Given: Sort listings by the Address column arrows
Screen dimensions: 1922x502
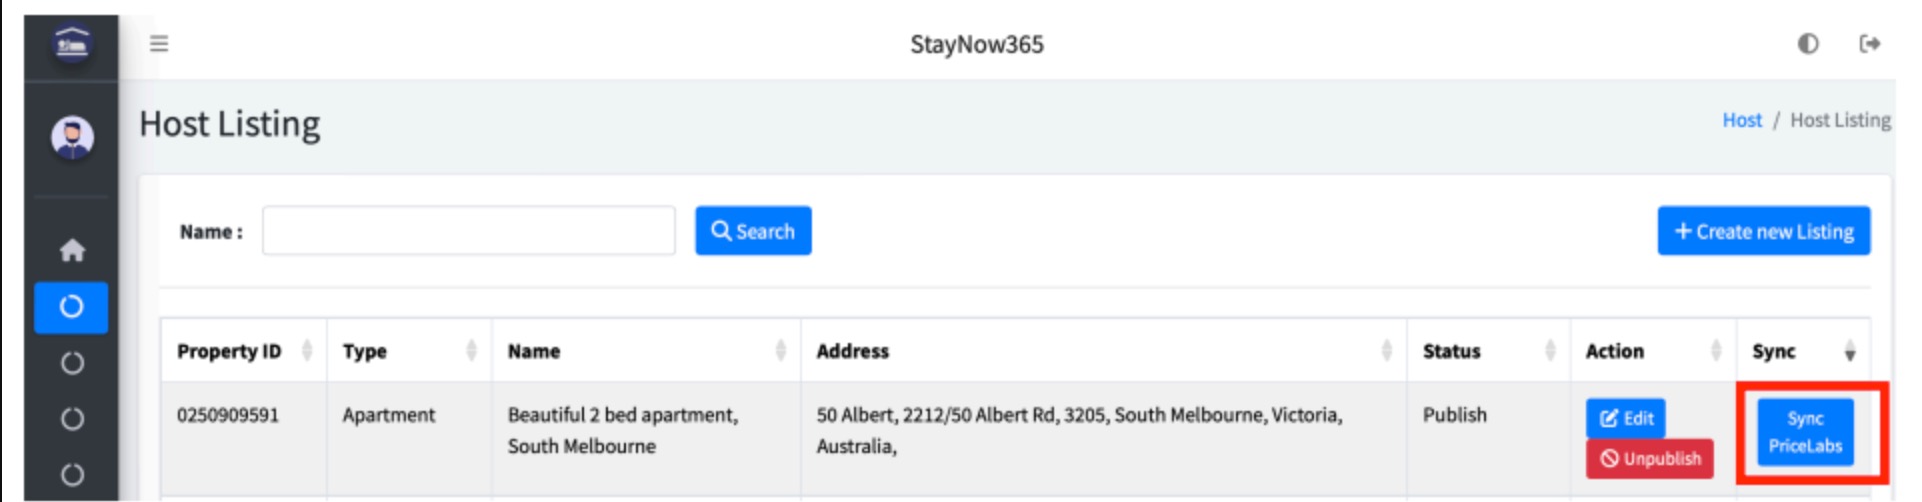Looking at the screenshot, I should pos(1386,351).
